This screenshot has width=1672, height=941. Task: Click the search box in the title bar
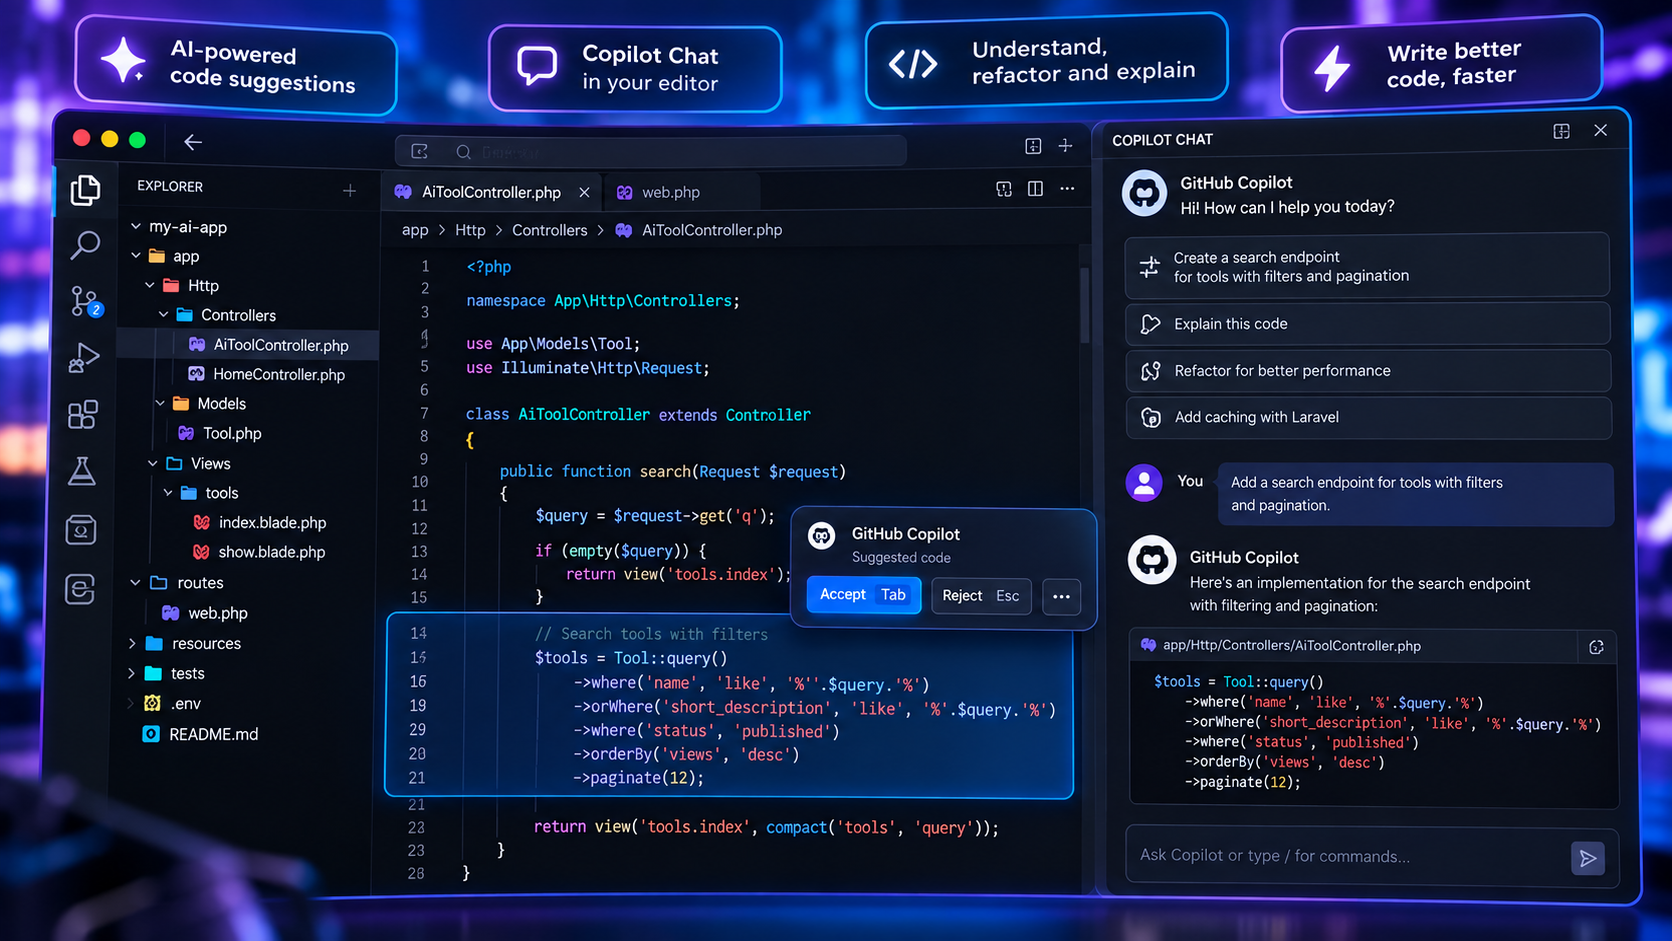click(651, 151)
